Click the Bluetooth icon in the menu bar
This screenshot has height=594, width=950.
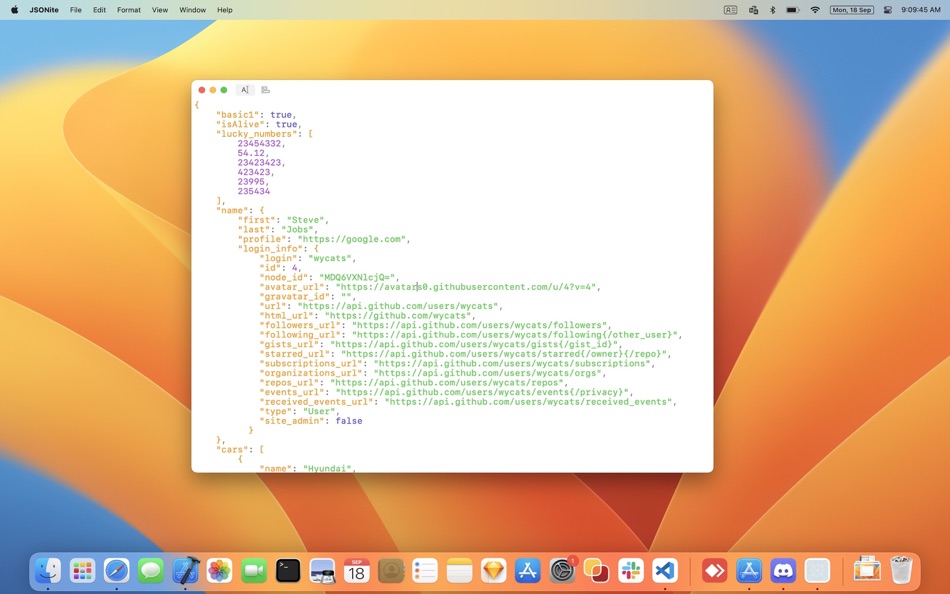[772, 10]
